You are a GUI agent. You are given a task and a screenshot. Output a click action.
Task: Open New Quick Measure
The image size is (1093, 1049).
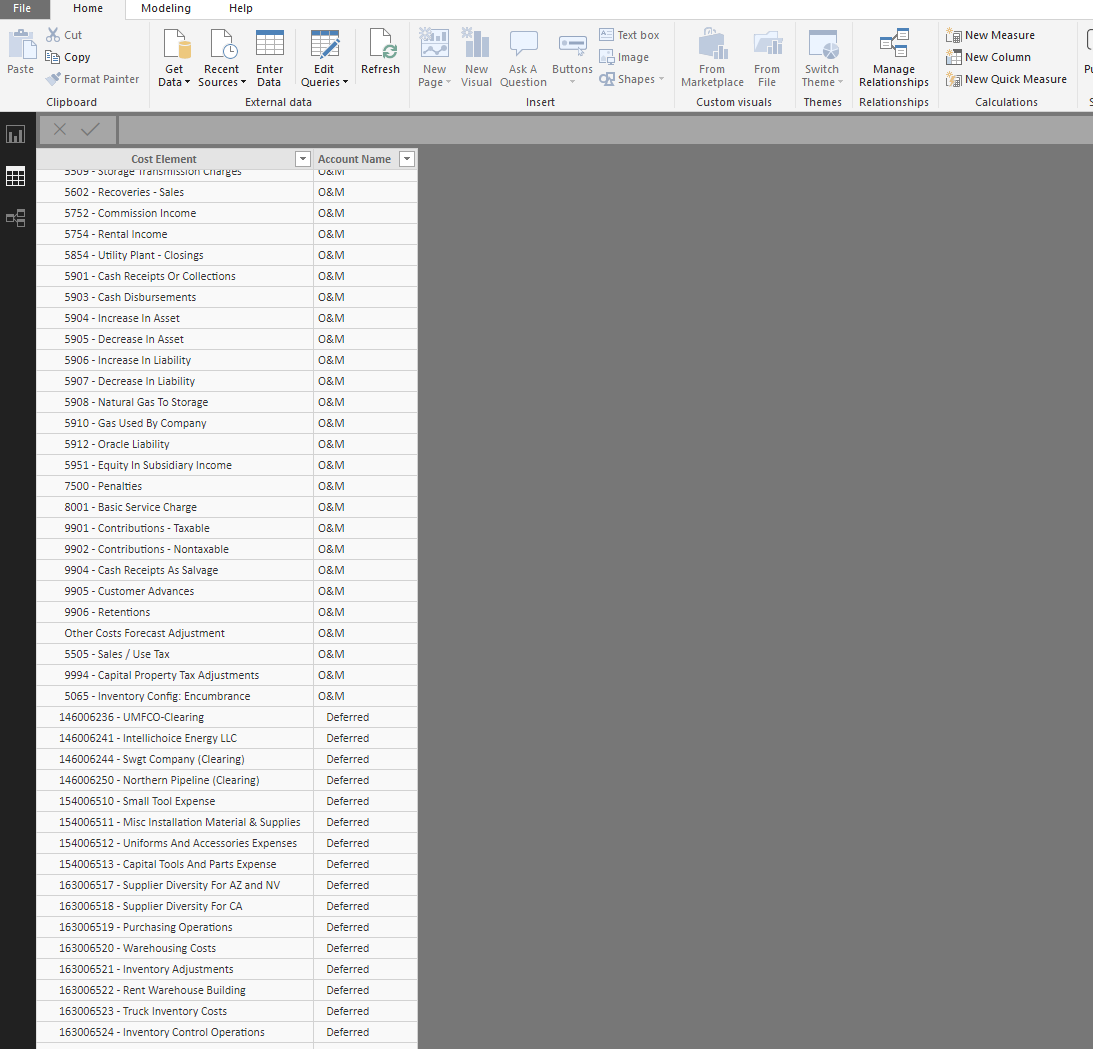coord(1007,79)
